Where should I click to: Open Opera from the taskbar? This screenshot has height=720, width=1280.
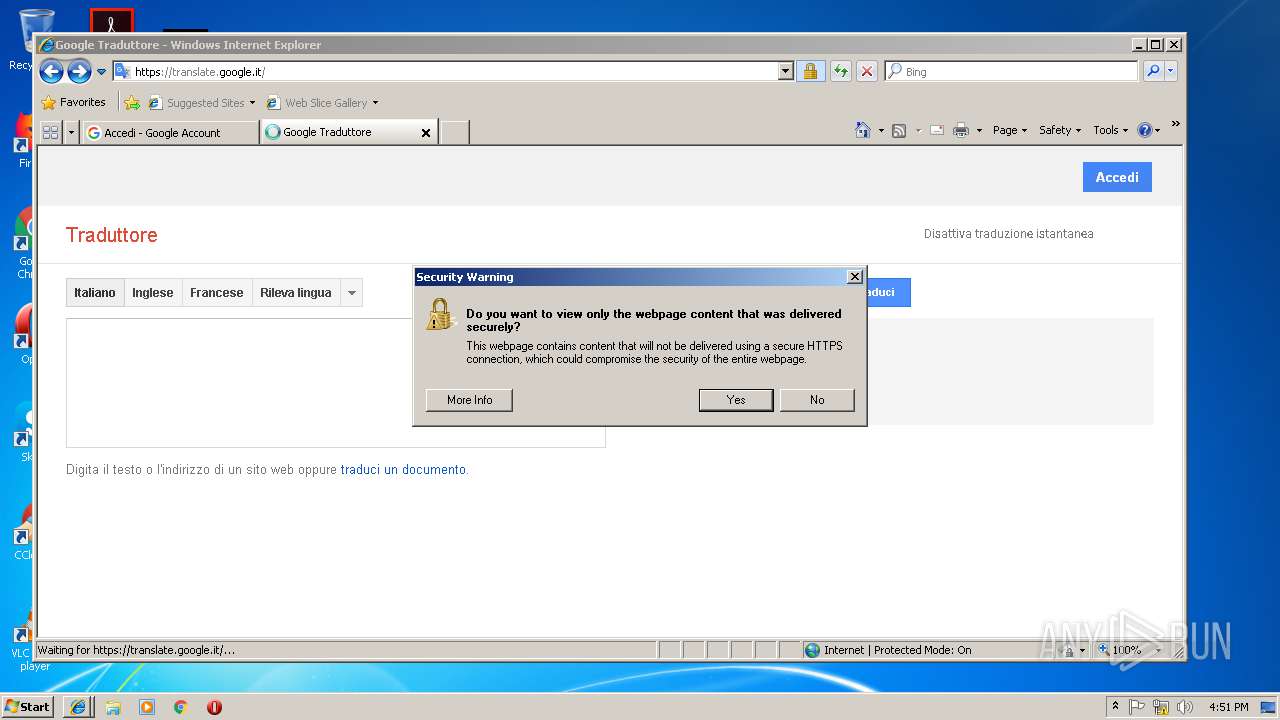tap(214, 707)
